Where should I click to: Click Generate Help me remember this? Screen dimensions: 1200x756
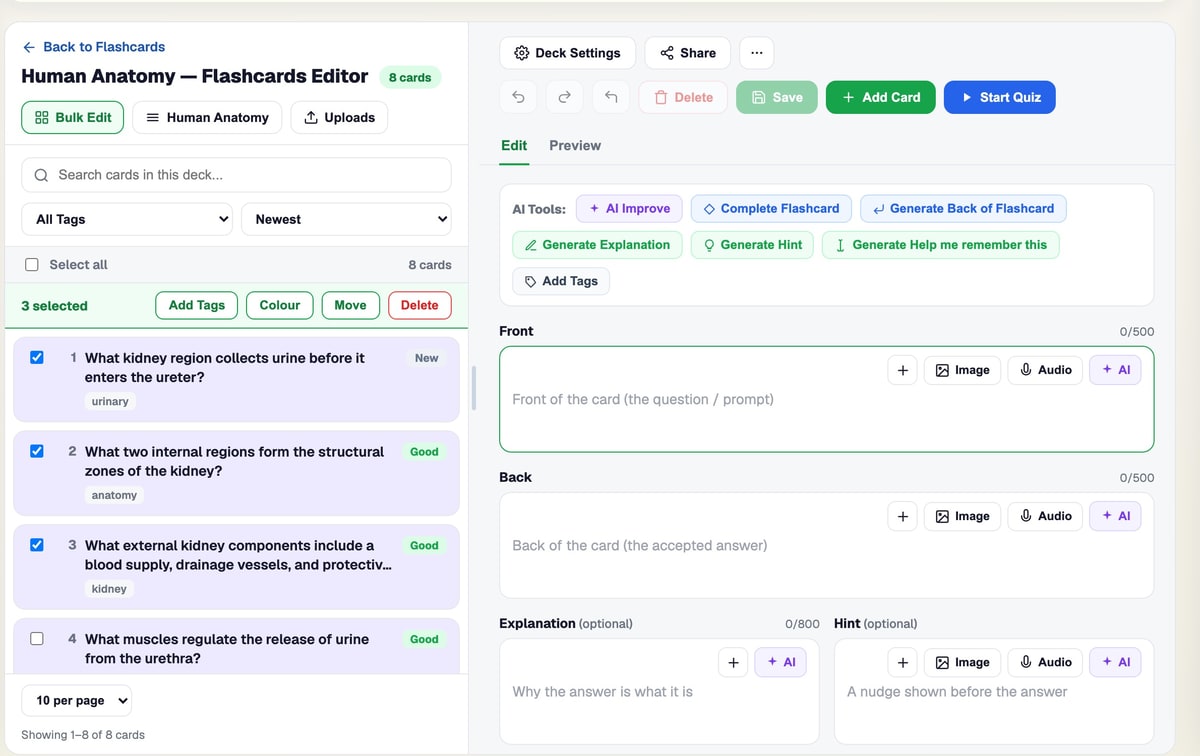pyautogui.click(x=941, y=245)
